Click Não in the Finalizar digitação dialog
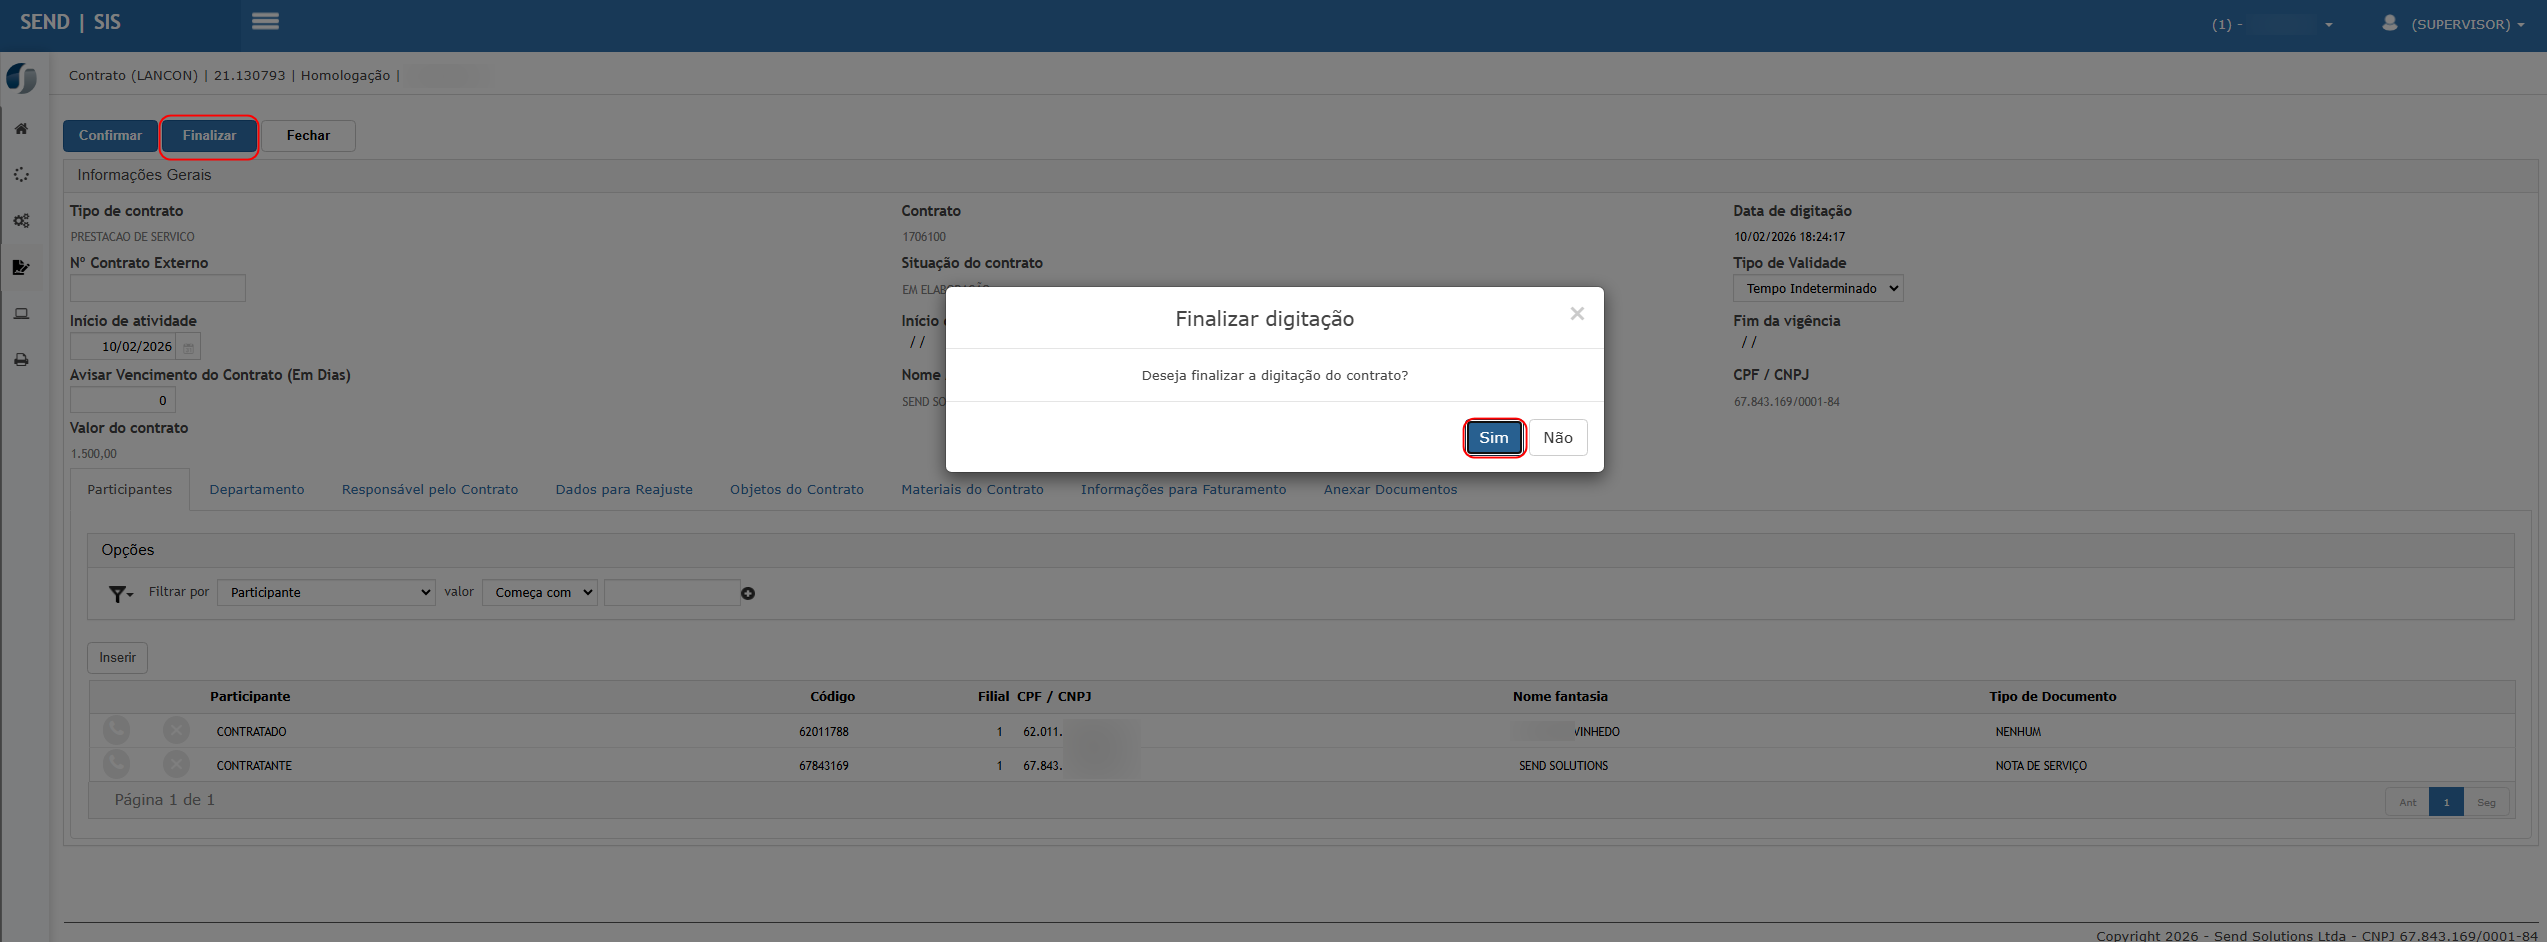Image resolution: width=2547 pixels, height=942 pixels. point(1557,438)
